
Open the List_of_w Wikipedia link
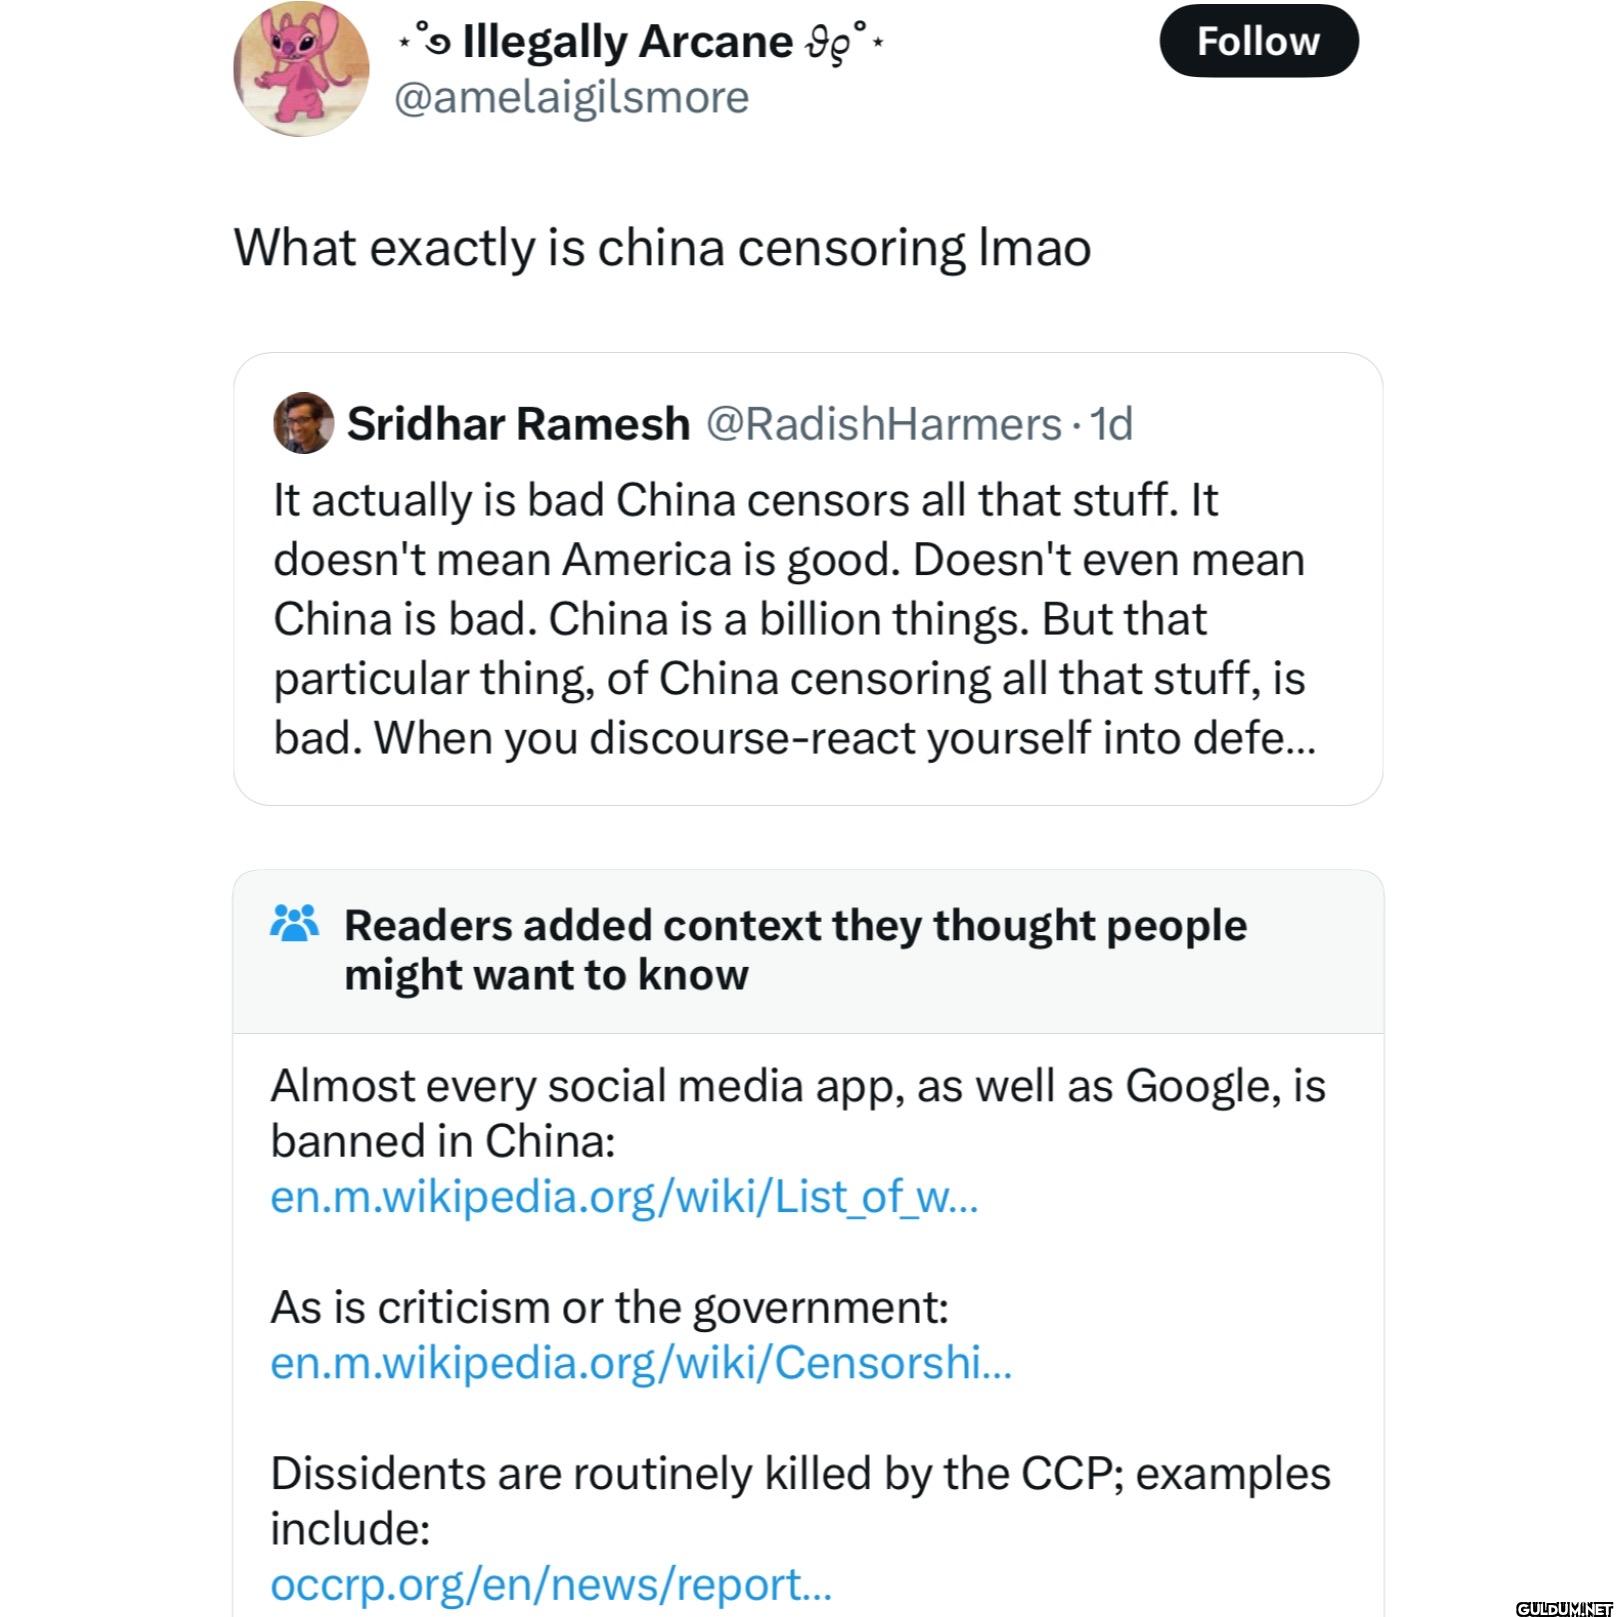pos(623,1196)
